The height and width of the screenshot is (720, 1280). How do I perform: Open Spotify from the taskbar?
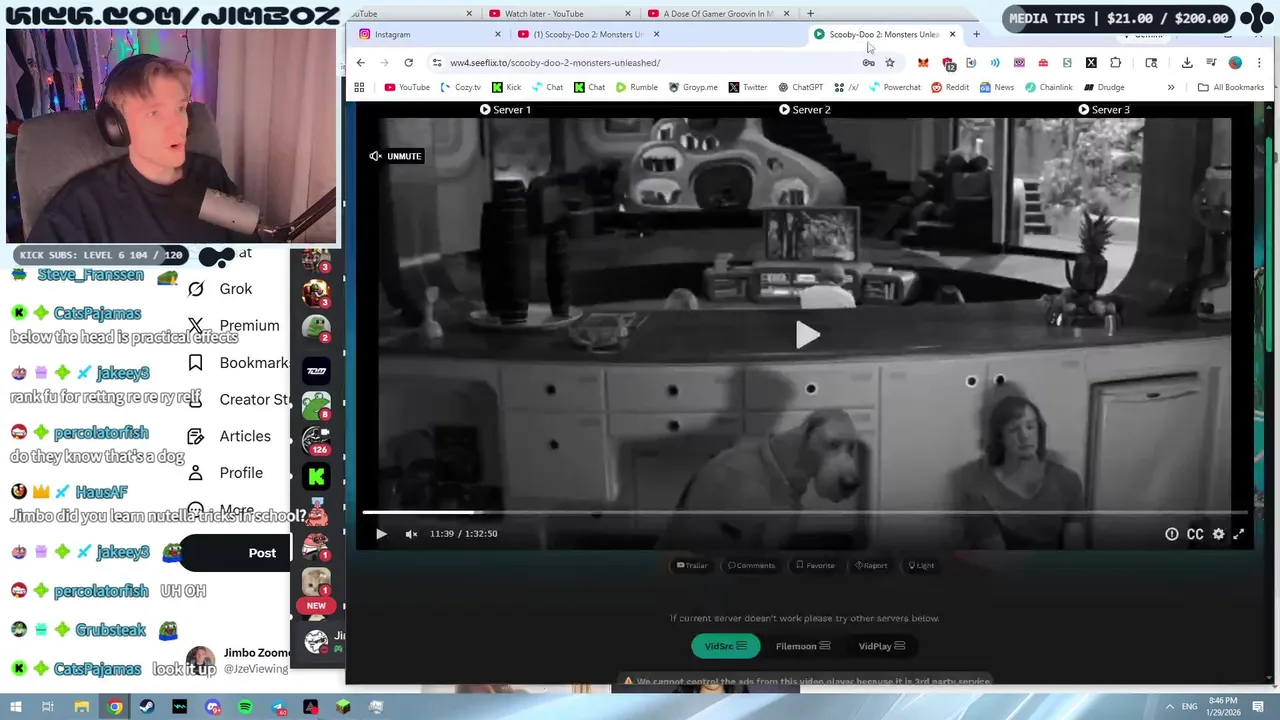click(x=245, y=707)
